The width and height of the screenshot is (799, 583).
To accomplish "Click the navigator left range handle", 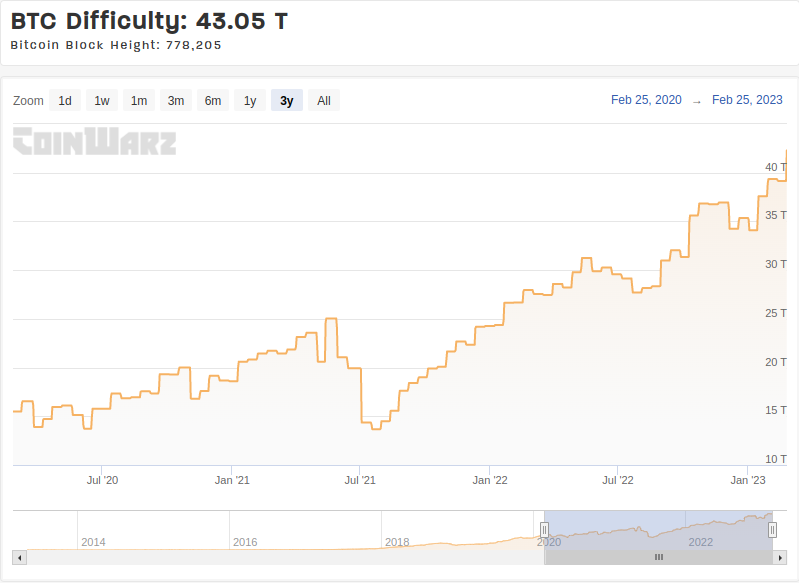I will point(544,530).
